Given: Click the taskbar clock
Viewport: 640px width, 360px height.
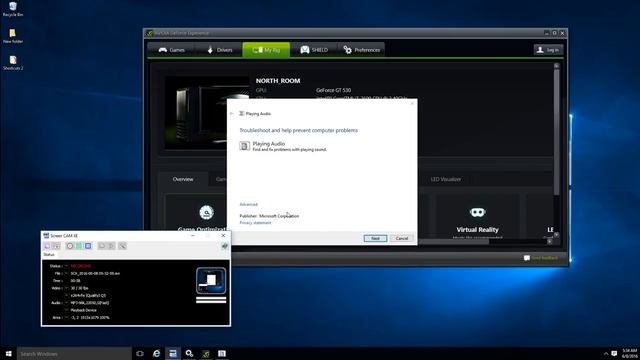Looking at the screenshot, I should 629,353.
